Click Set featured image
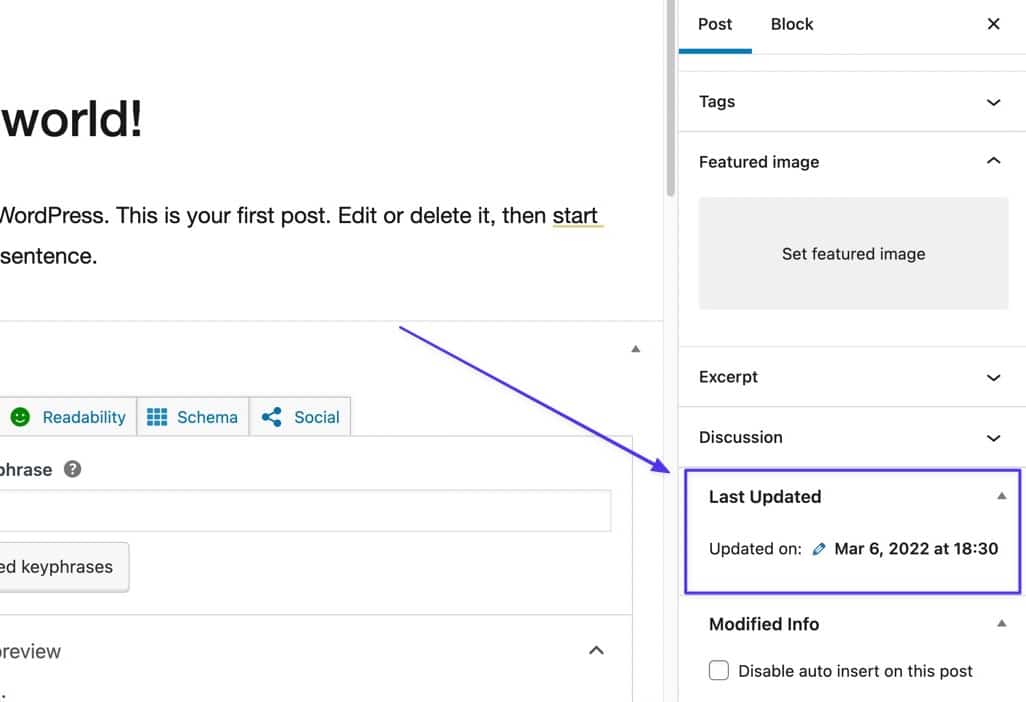 [853, 254]
